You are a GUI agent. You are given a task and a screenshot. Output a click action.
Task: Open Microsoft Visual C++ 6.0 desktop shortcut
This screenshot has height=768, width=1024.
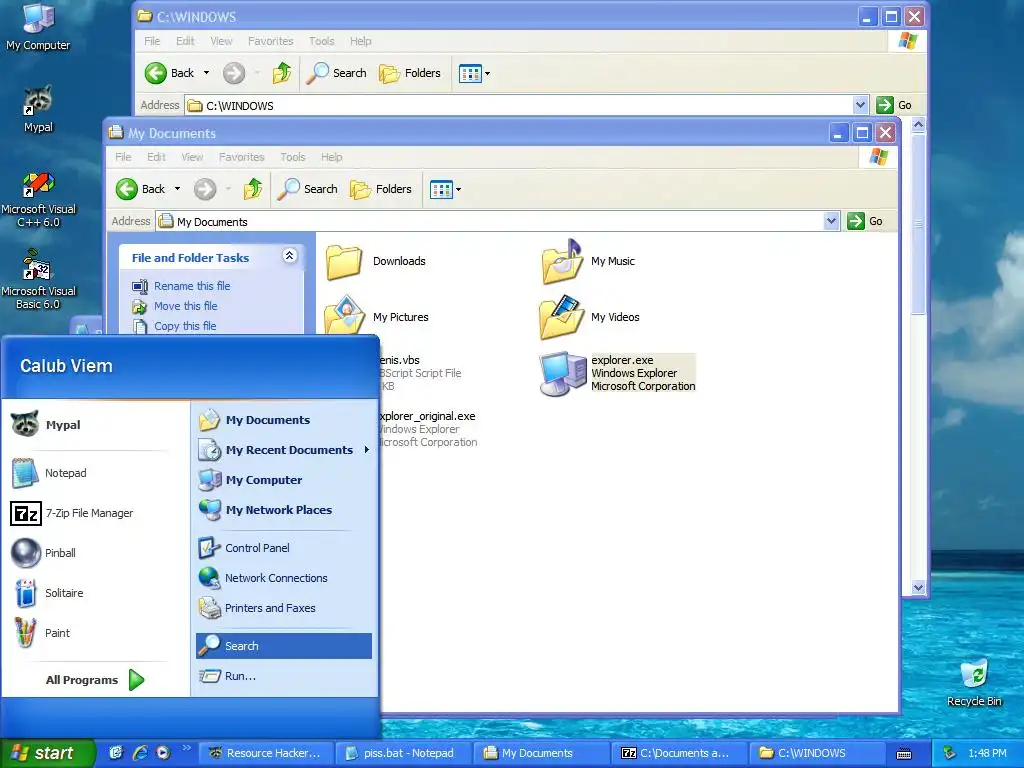click(38, 199)
